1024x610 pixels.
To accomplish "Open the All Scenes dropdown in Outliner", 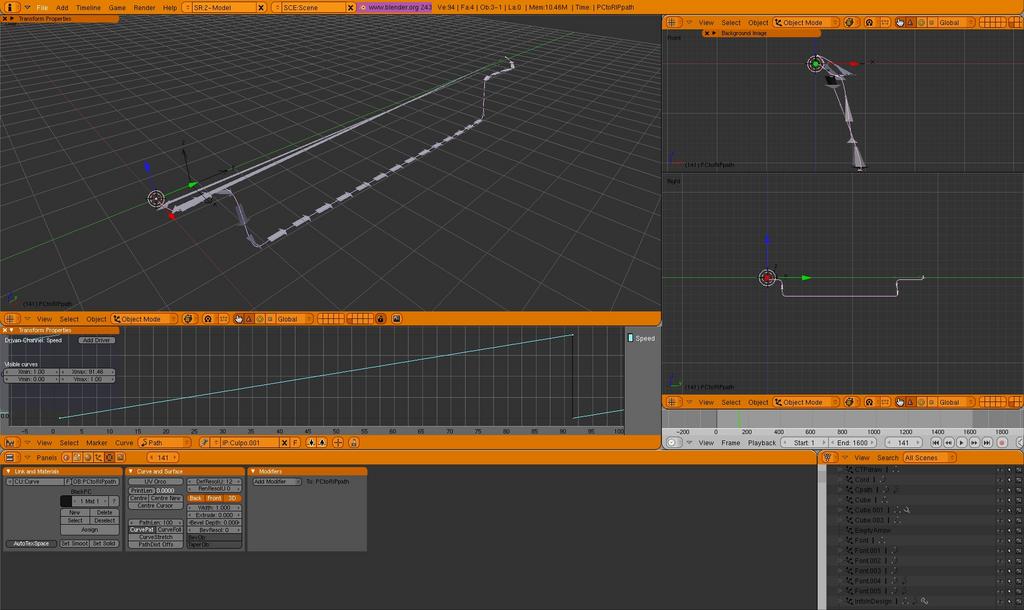I will click(930, 458).
